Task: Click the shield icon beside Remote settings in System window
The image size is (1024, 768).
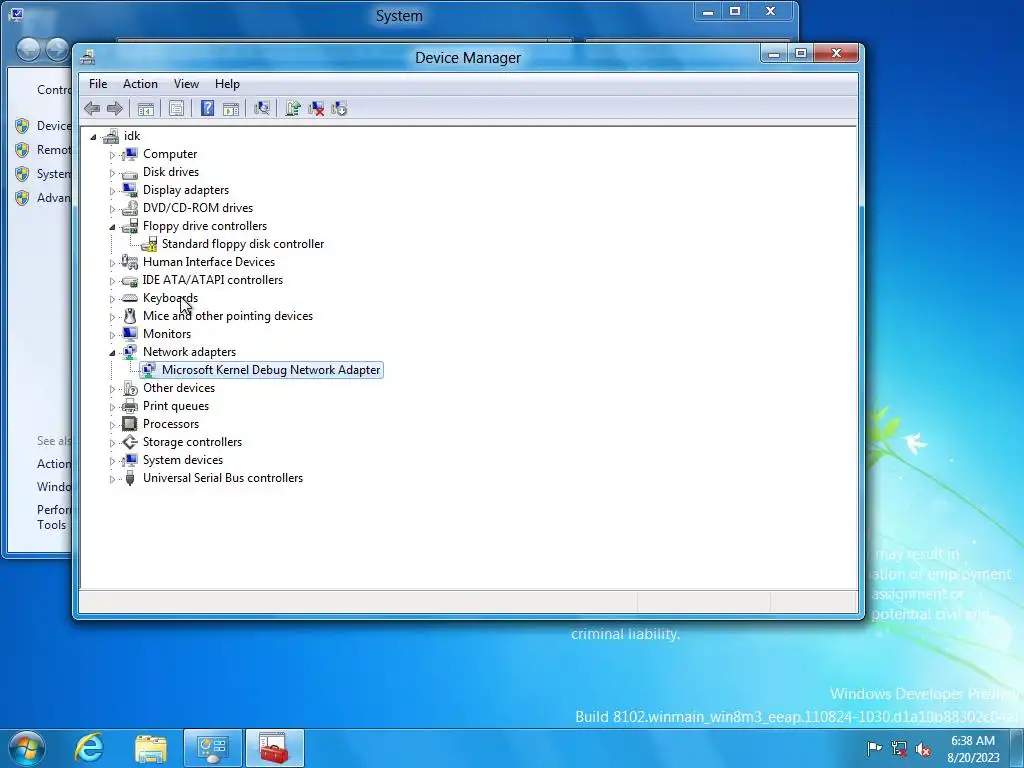Action: pos(22,150)
